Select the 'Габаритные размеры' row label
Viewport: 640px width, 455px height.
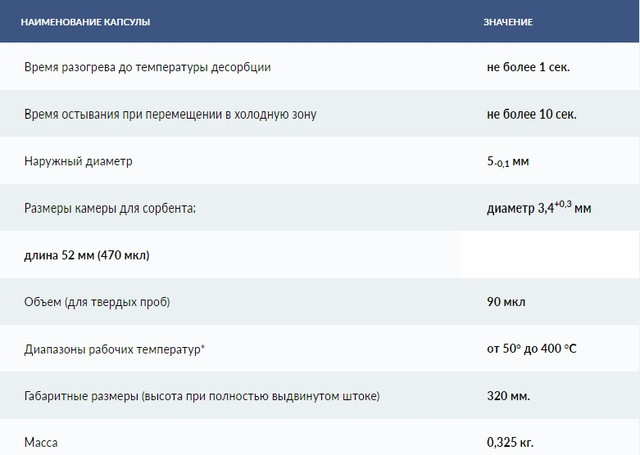coord(202,396)
